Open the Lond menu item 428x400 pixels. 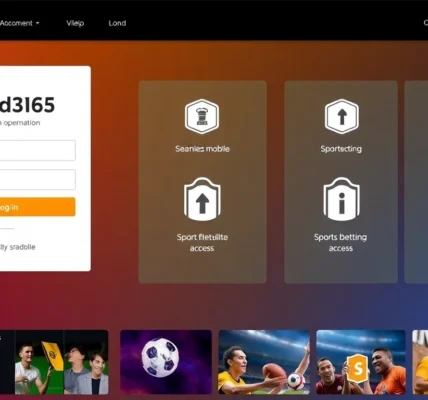click(117, 23)
